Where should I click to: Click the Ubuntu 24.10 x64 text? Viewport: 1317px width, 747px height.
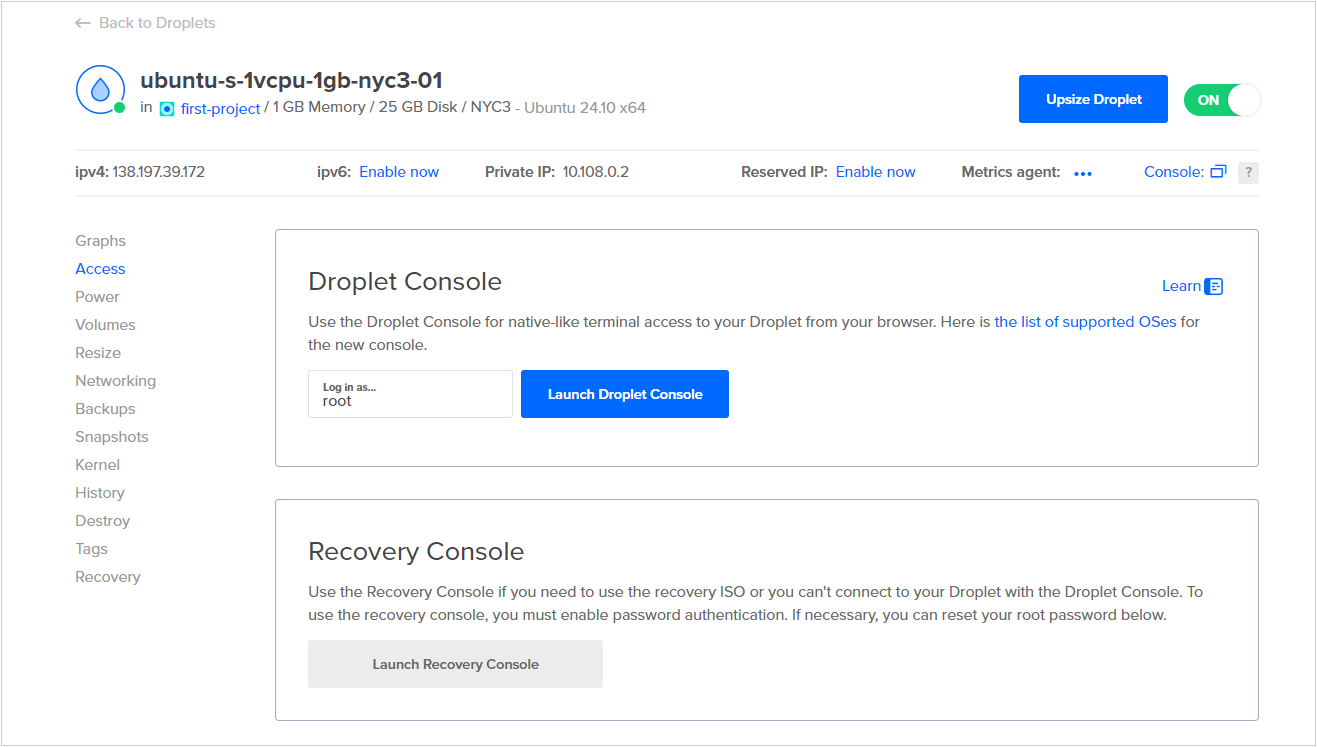(585, 107)
